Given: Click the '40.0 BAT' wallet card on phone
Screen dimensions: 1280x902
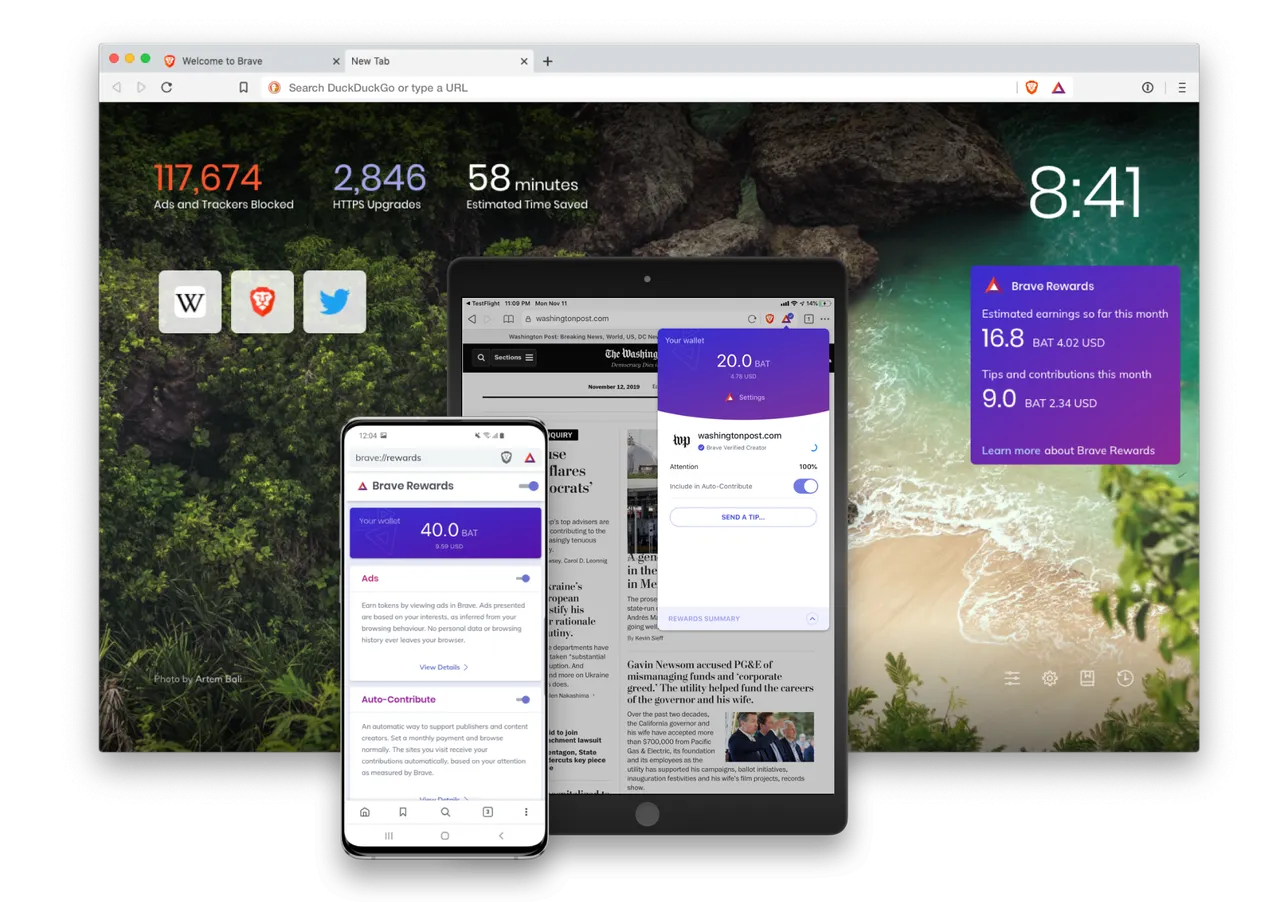Looking at the screenshot, I should [445, 533].
